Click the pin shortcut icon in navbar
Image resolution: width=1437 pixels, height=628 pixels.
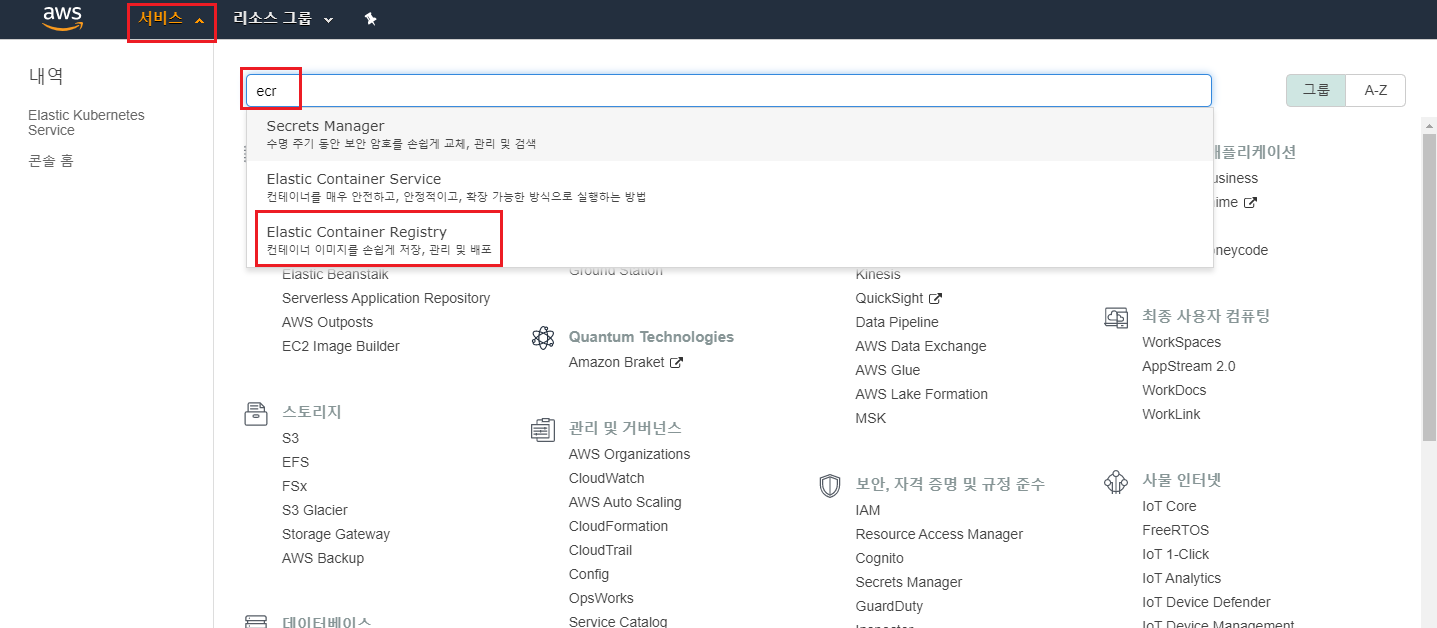point(370,19)
